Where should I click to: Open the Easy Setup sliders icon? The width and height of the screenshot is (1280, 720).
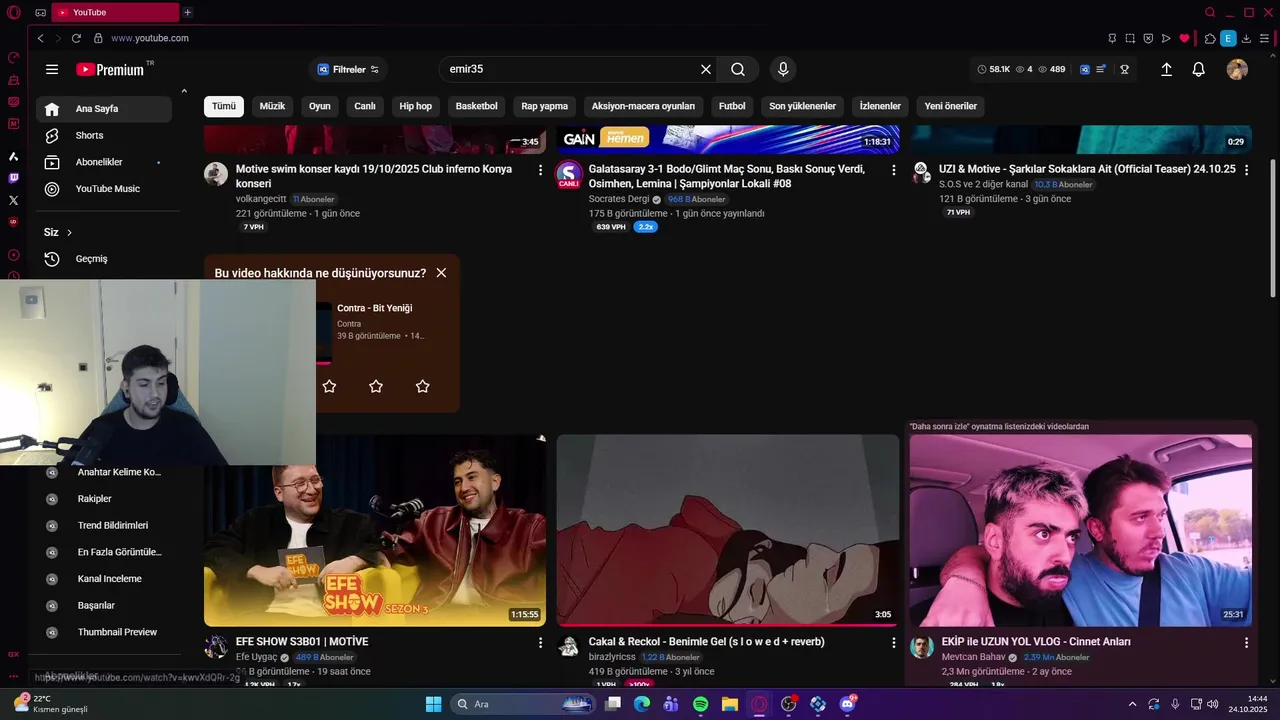[1264, 38]
